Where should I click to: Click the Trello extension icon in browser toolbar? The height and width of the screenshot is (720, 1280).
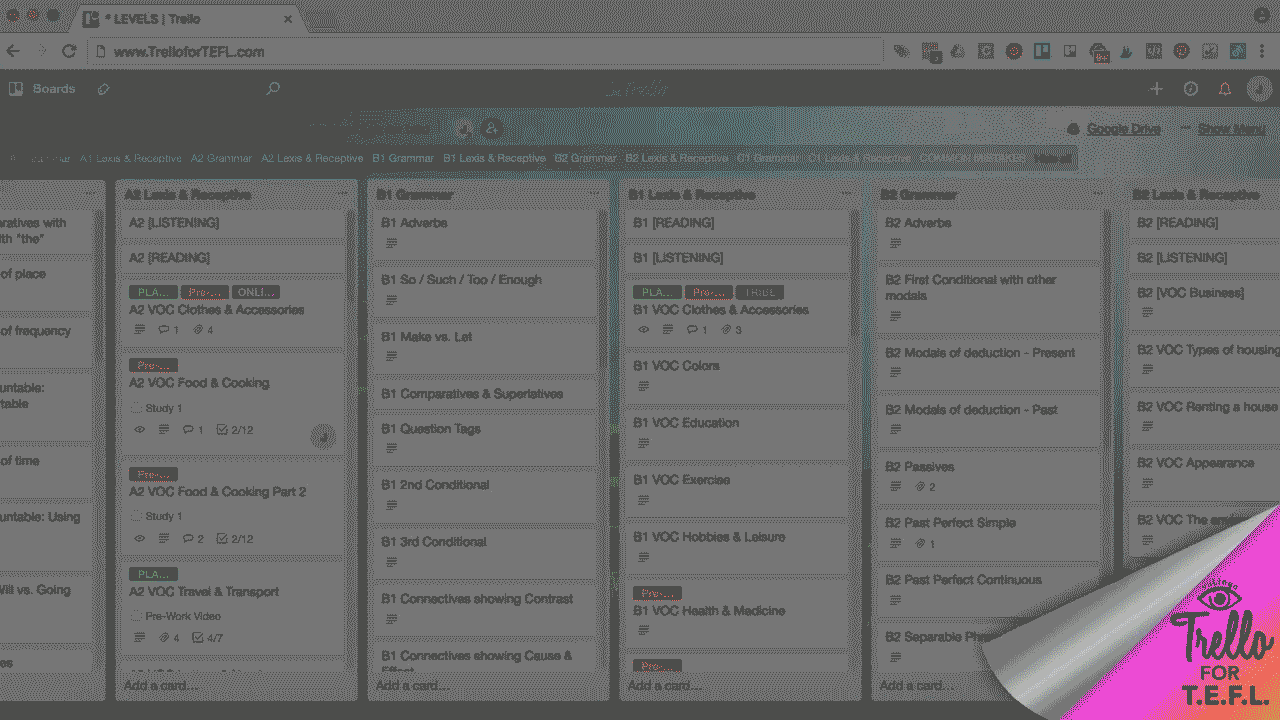(1041, 51)
